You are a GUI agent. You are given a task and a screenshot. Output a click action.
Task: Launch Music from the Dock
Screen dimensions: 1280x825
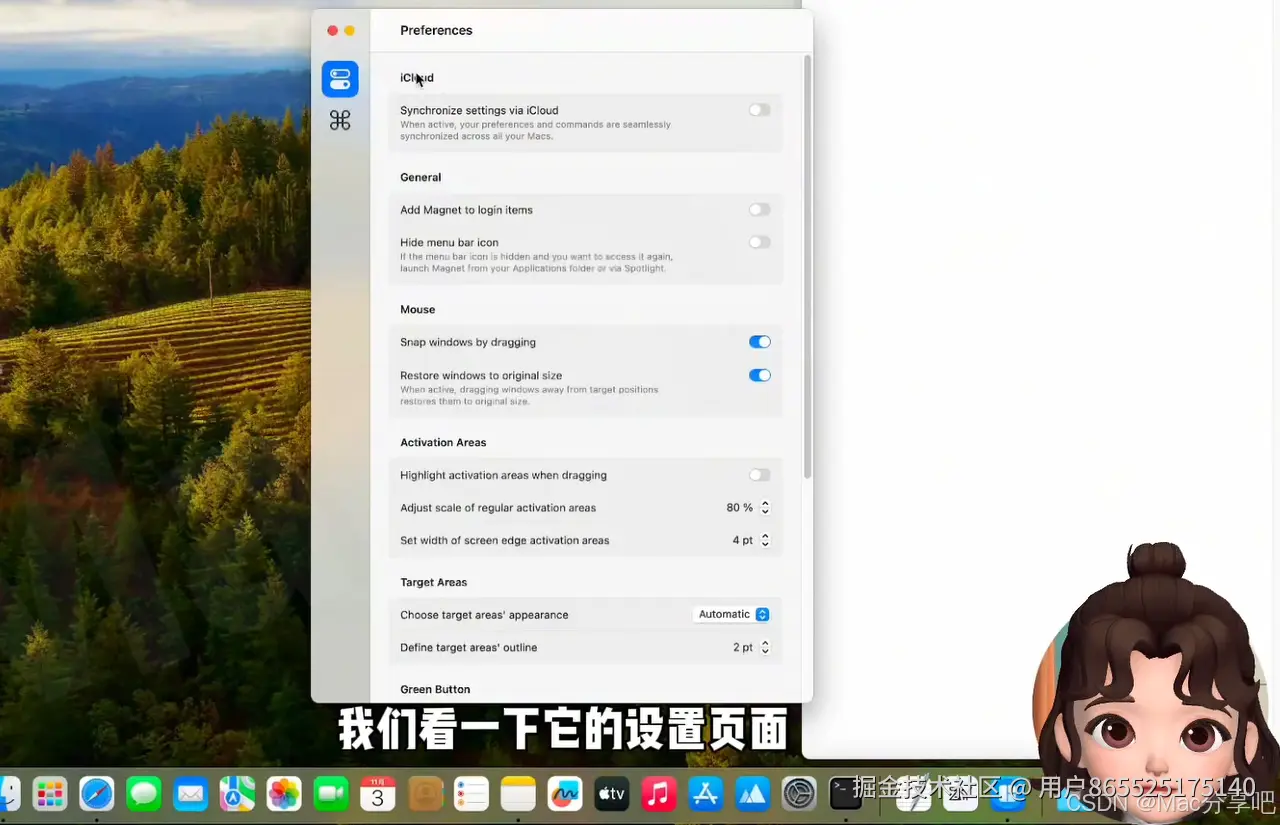coord(658,794)
